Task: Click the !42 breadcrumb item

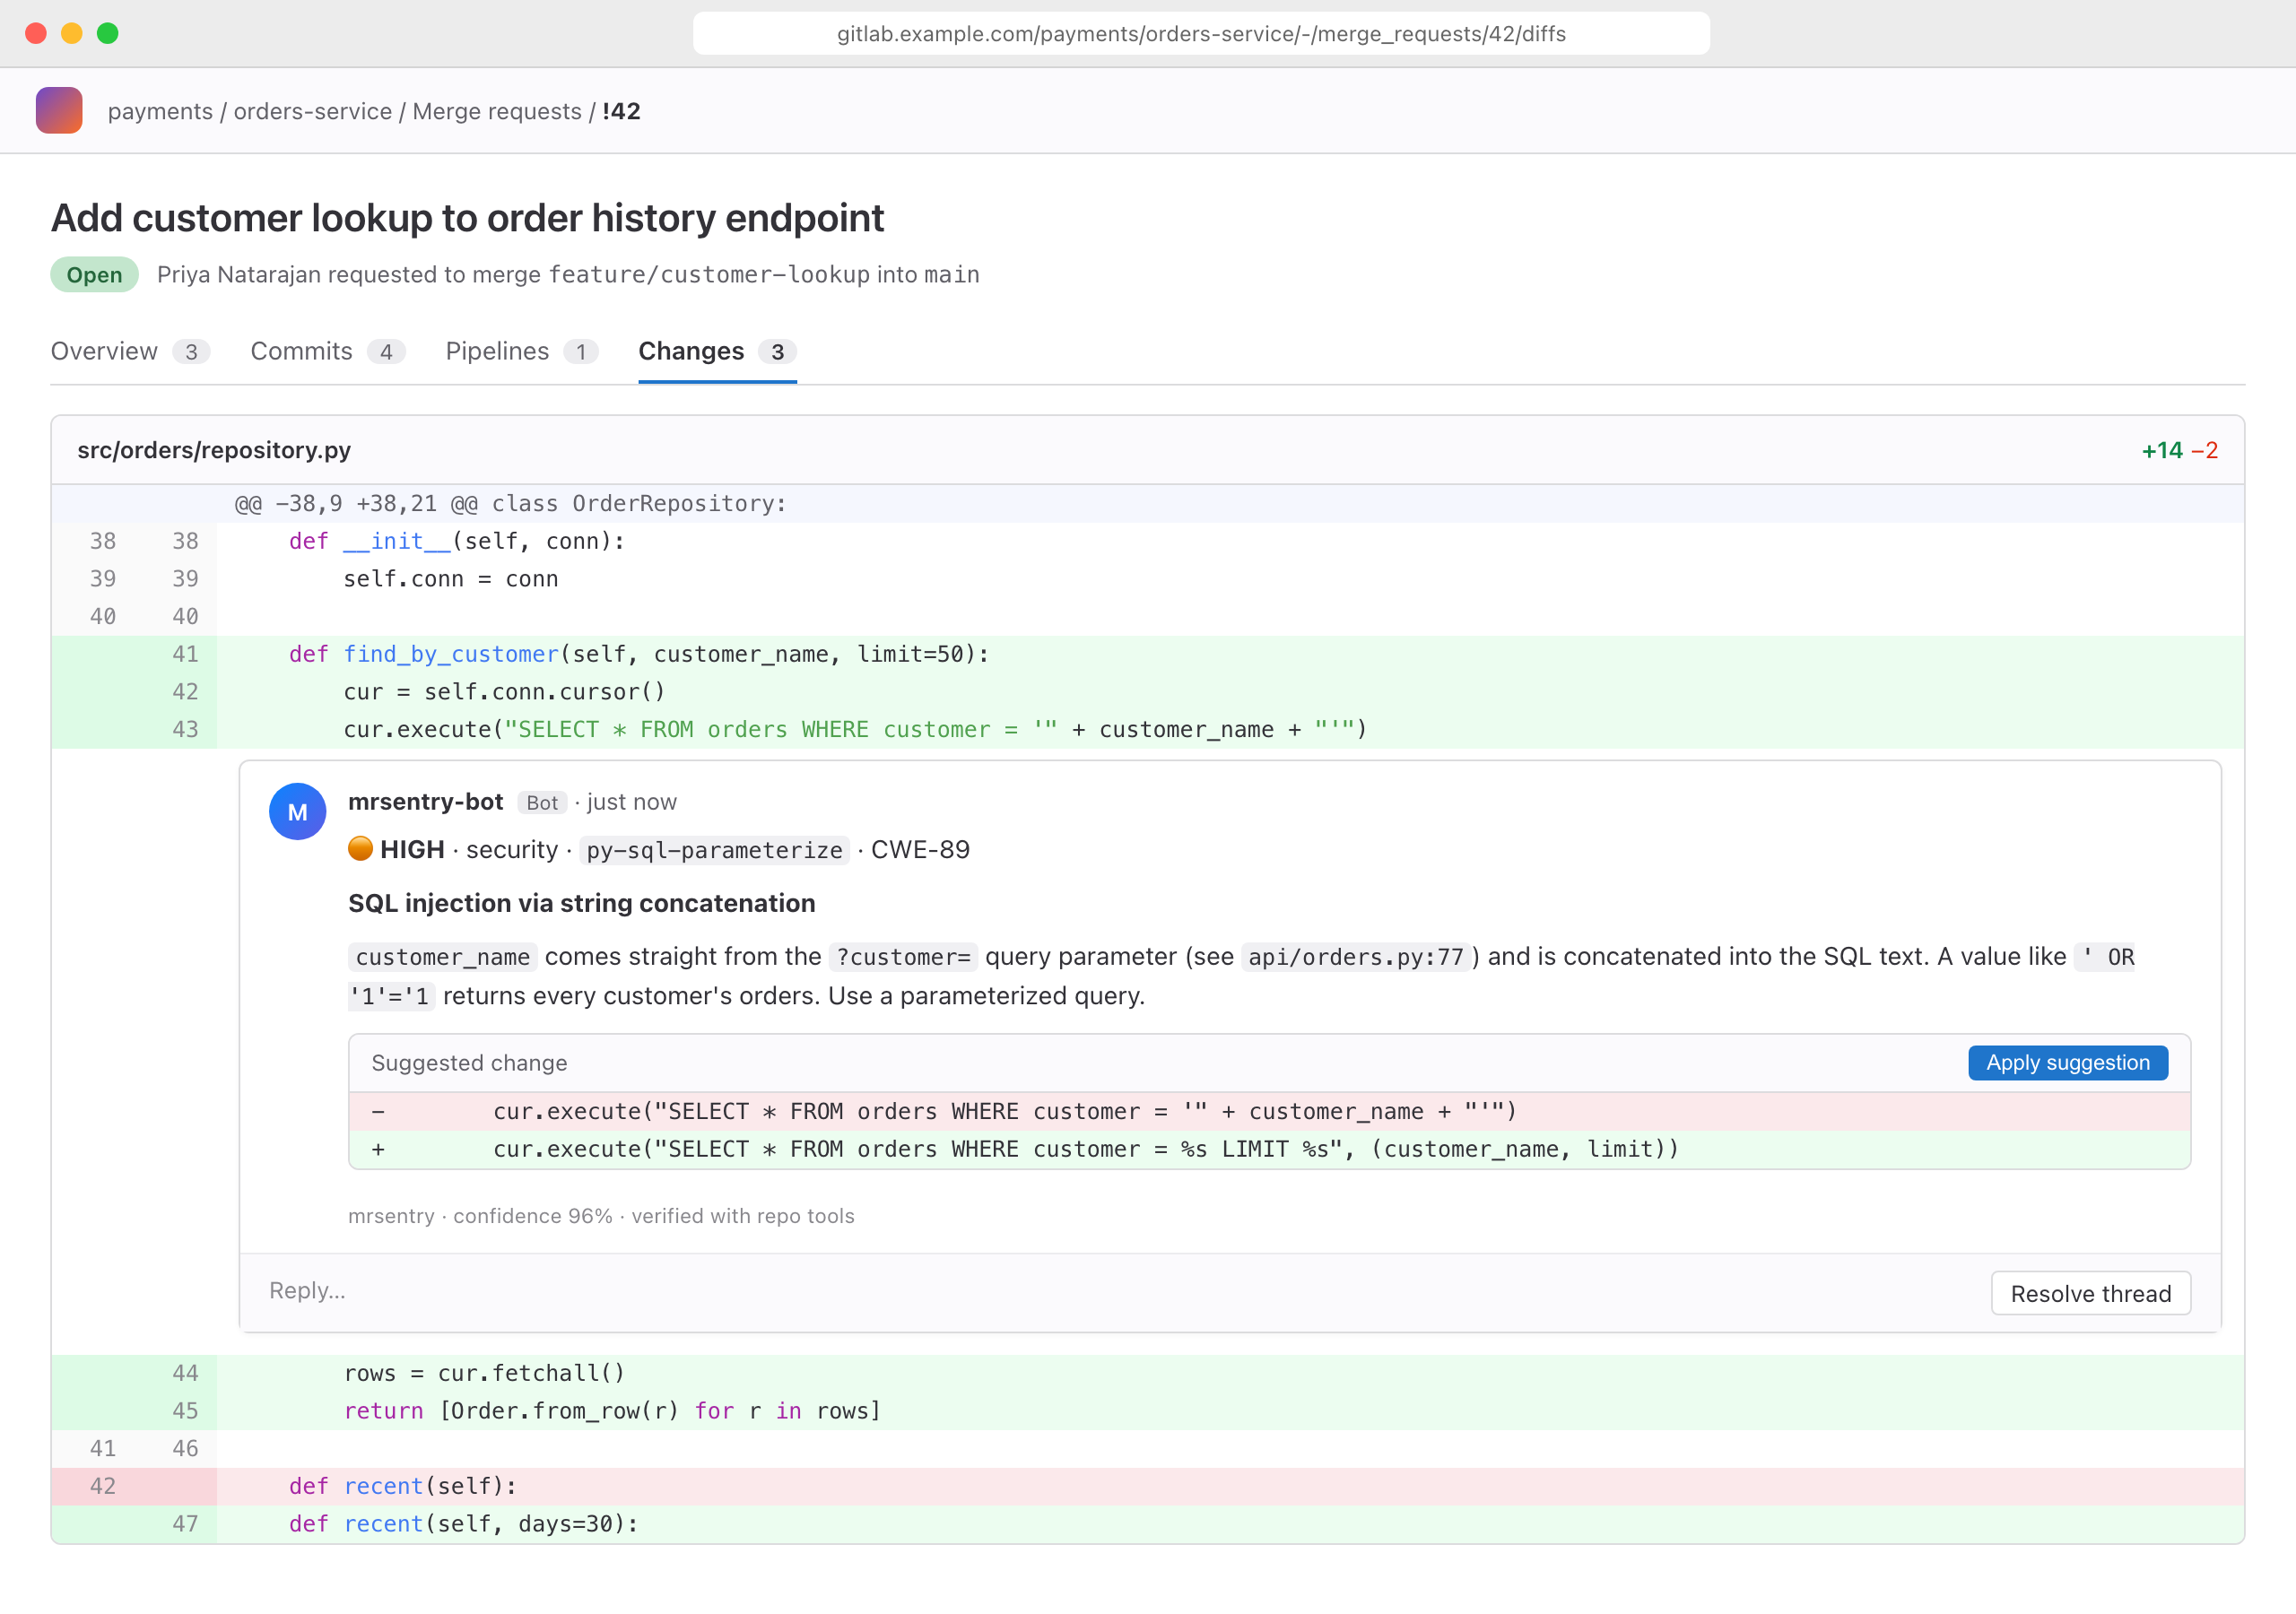Action: click(x=621, y=111)
